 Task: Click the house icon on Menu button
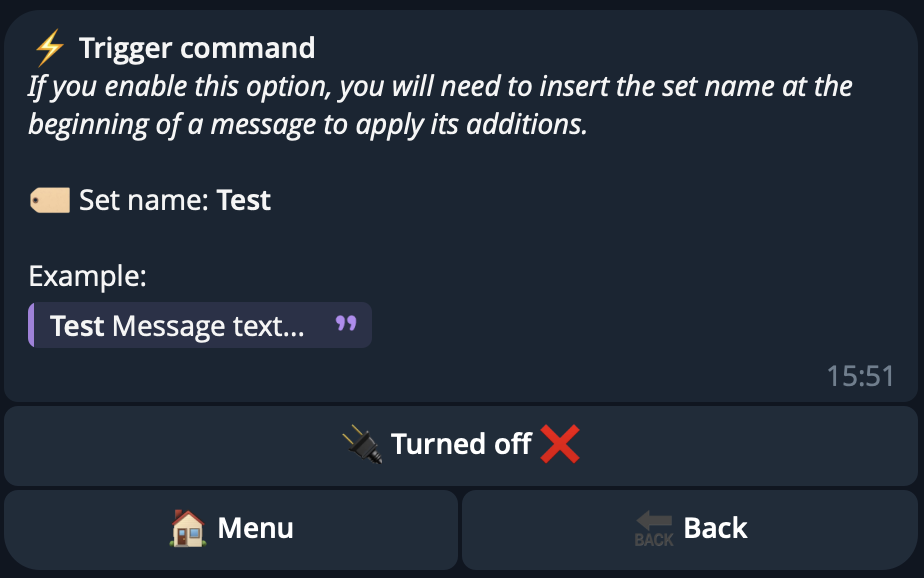click(x=188, y=527)
